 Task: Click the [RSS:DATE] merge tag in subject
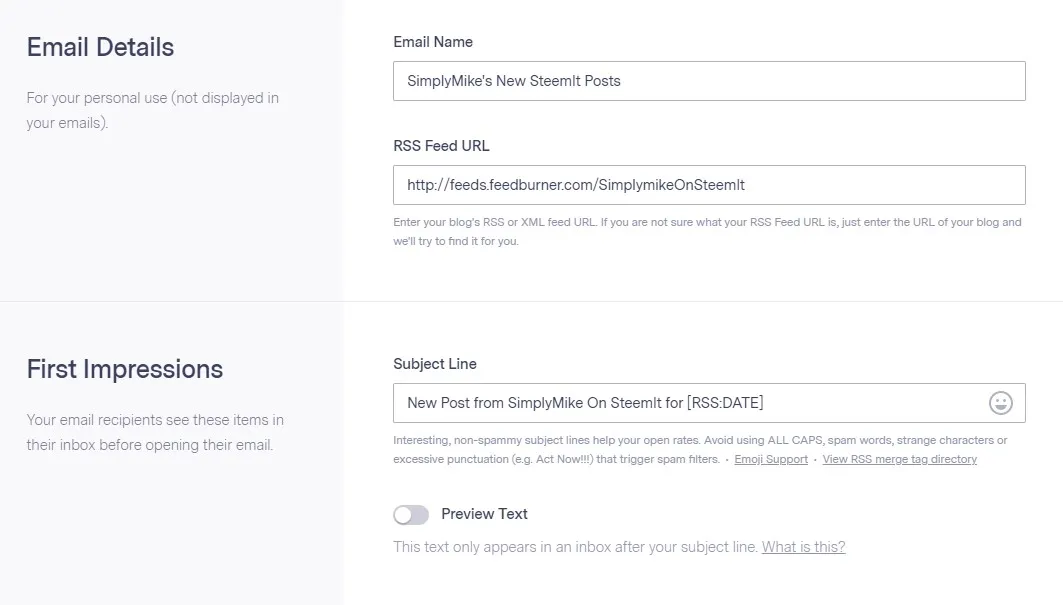click(725, 403)
